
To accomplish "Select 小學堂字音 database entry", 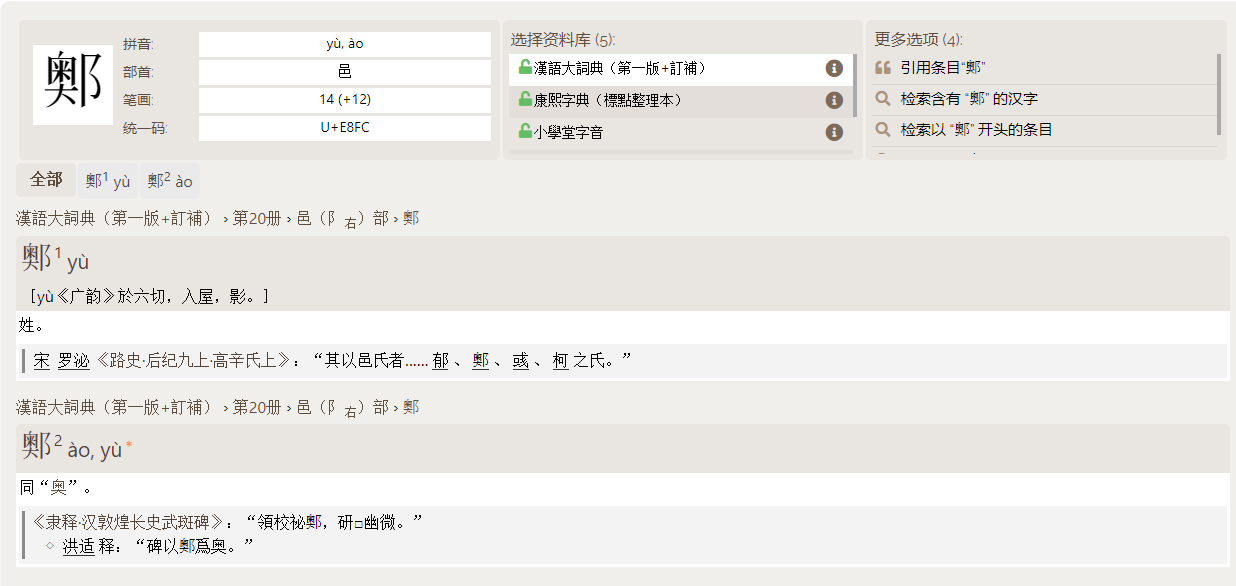I will tap(568, 133).
